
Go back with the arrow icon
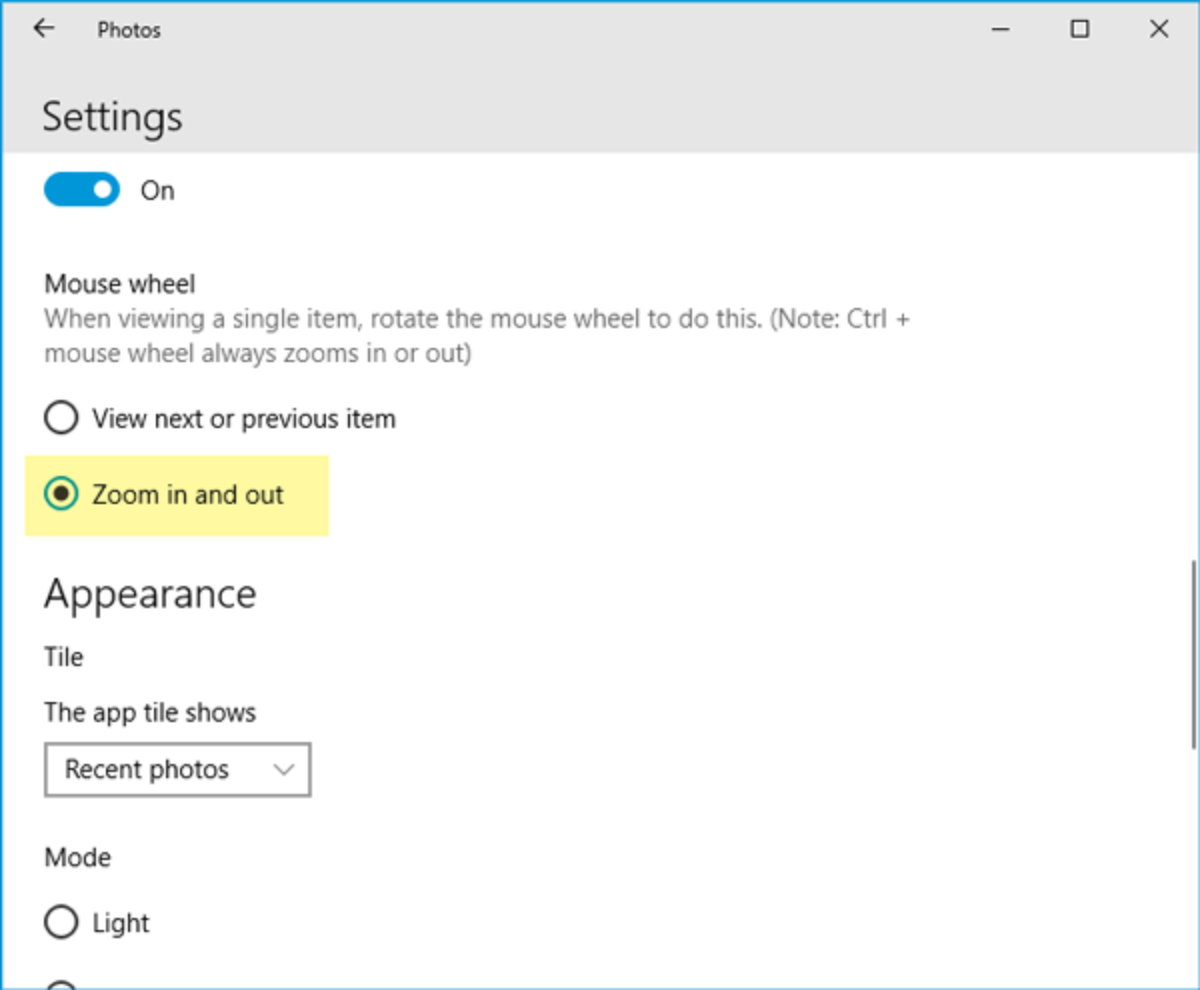(43, 29)
